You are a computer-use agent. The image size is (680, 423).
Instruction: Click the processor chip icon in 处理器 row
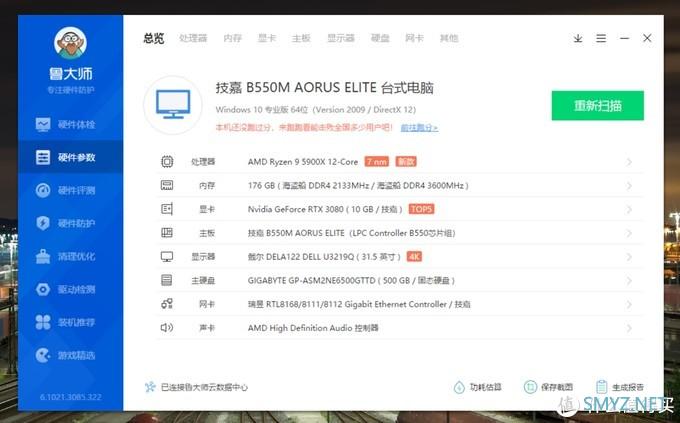pos(167,162)
